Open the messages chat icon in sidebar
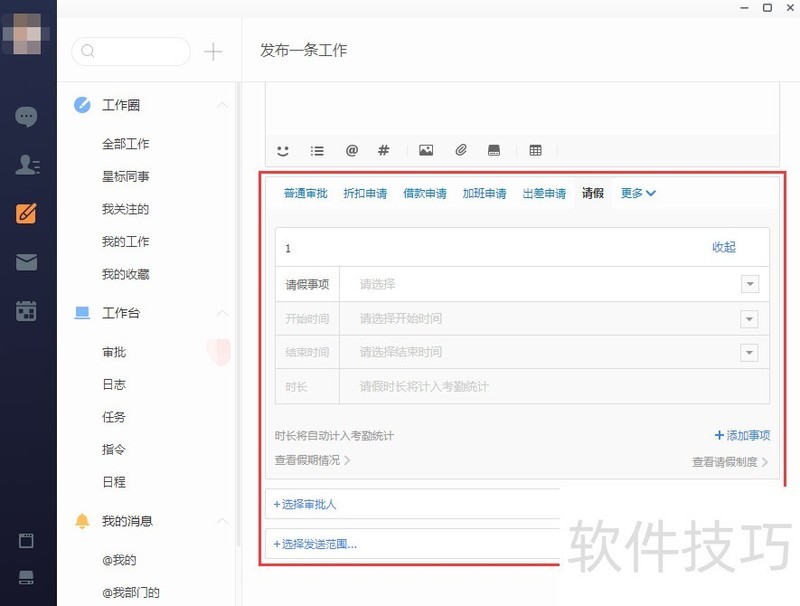Image resolution: width=800 pixels, height=606 pixels. click(27, 116)
